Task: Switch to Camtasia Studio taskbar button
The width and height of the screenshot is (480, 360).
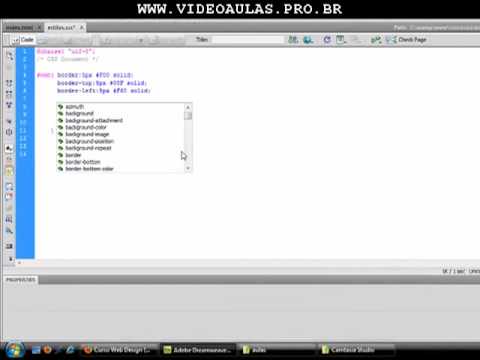Action: tap(357, 350)
